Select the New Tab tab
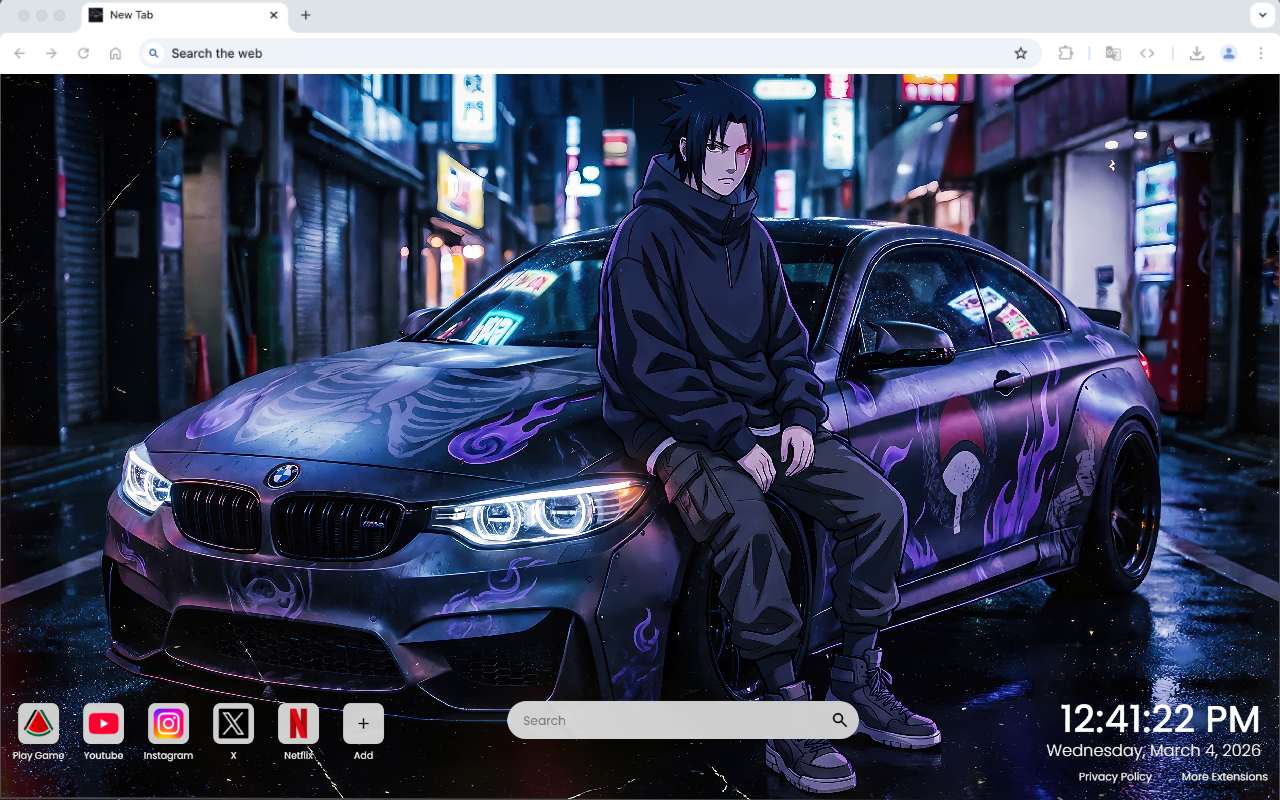The height and width of the screenshot is (800, 1280). (183, 15)
